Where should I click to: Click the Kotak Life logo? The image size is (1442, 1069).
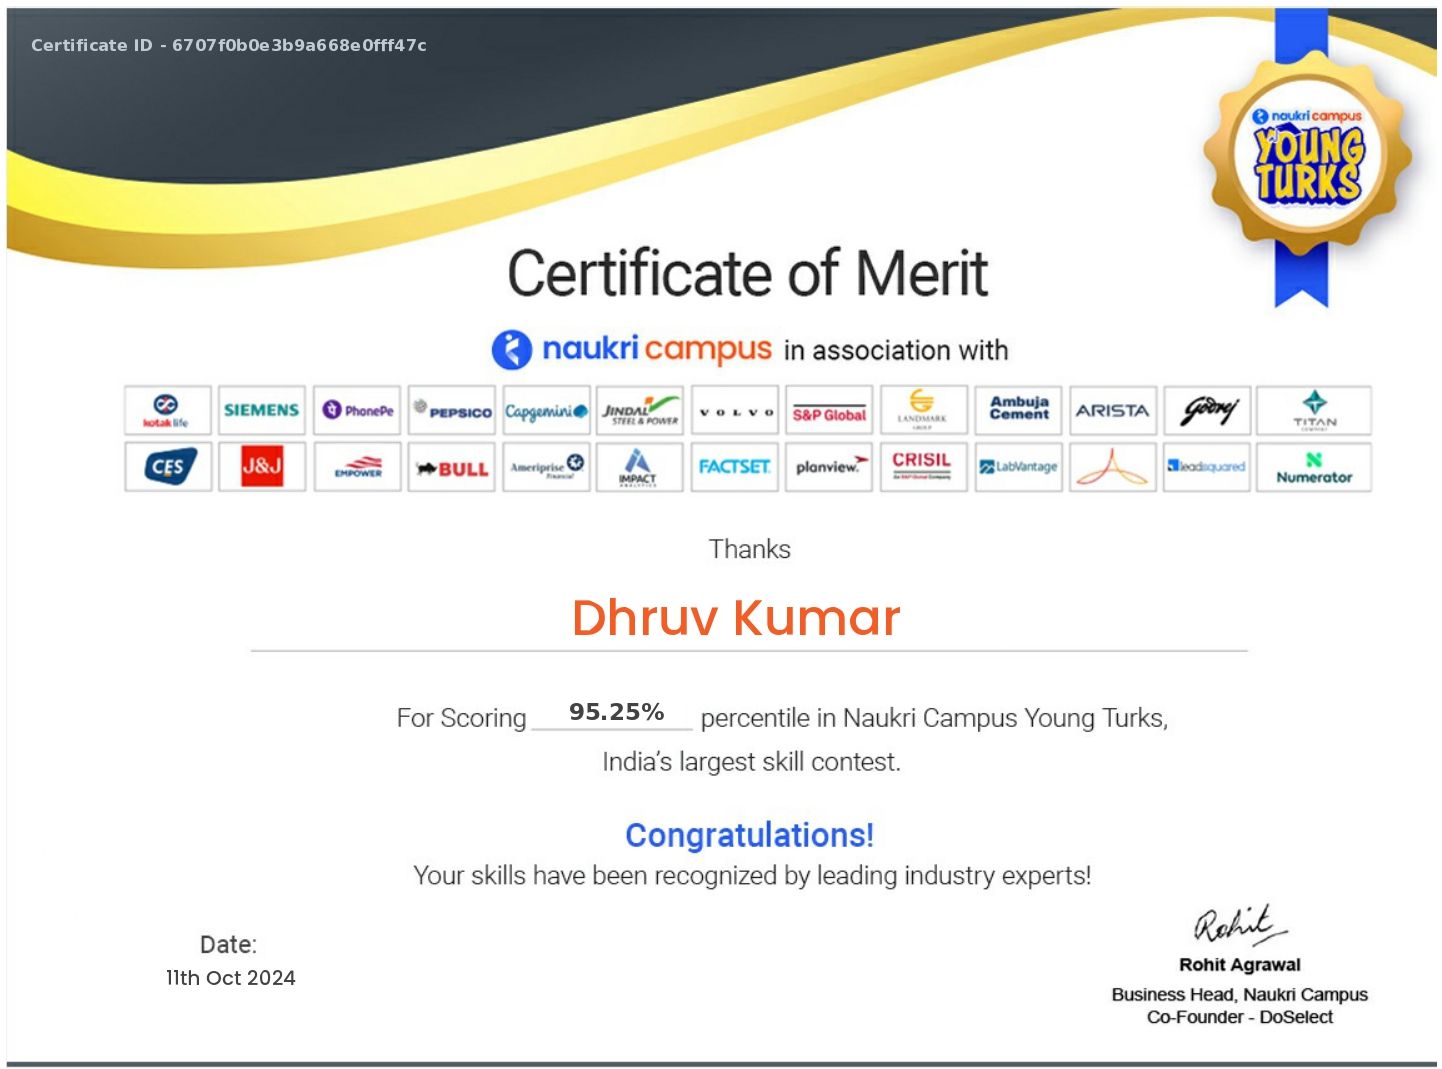tap(166, 410)
